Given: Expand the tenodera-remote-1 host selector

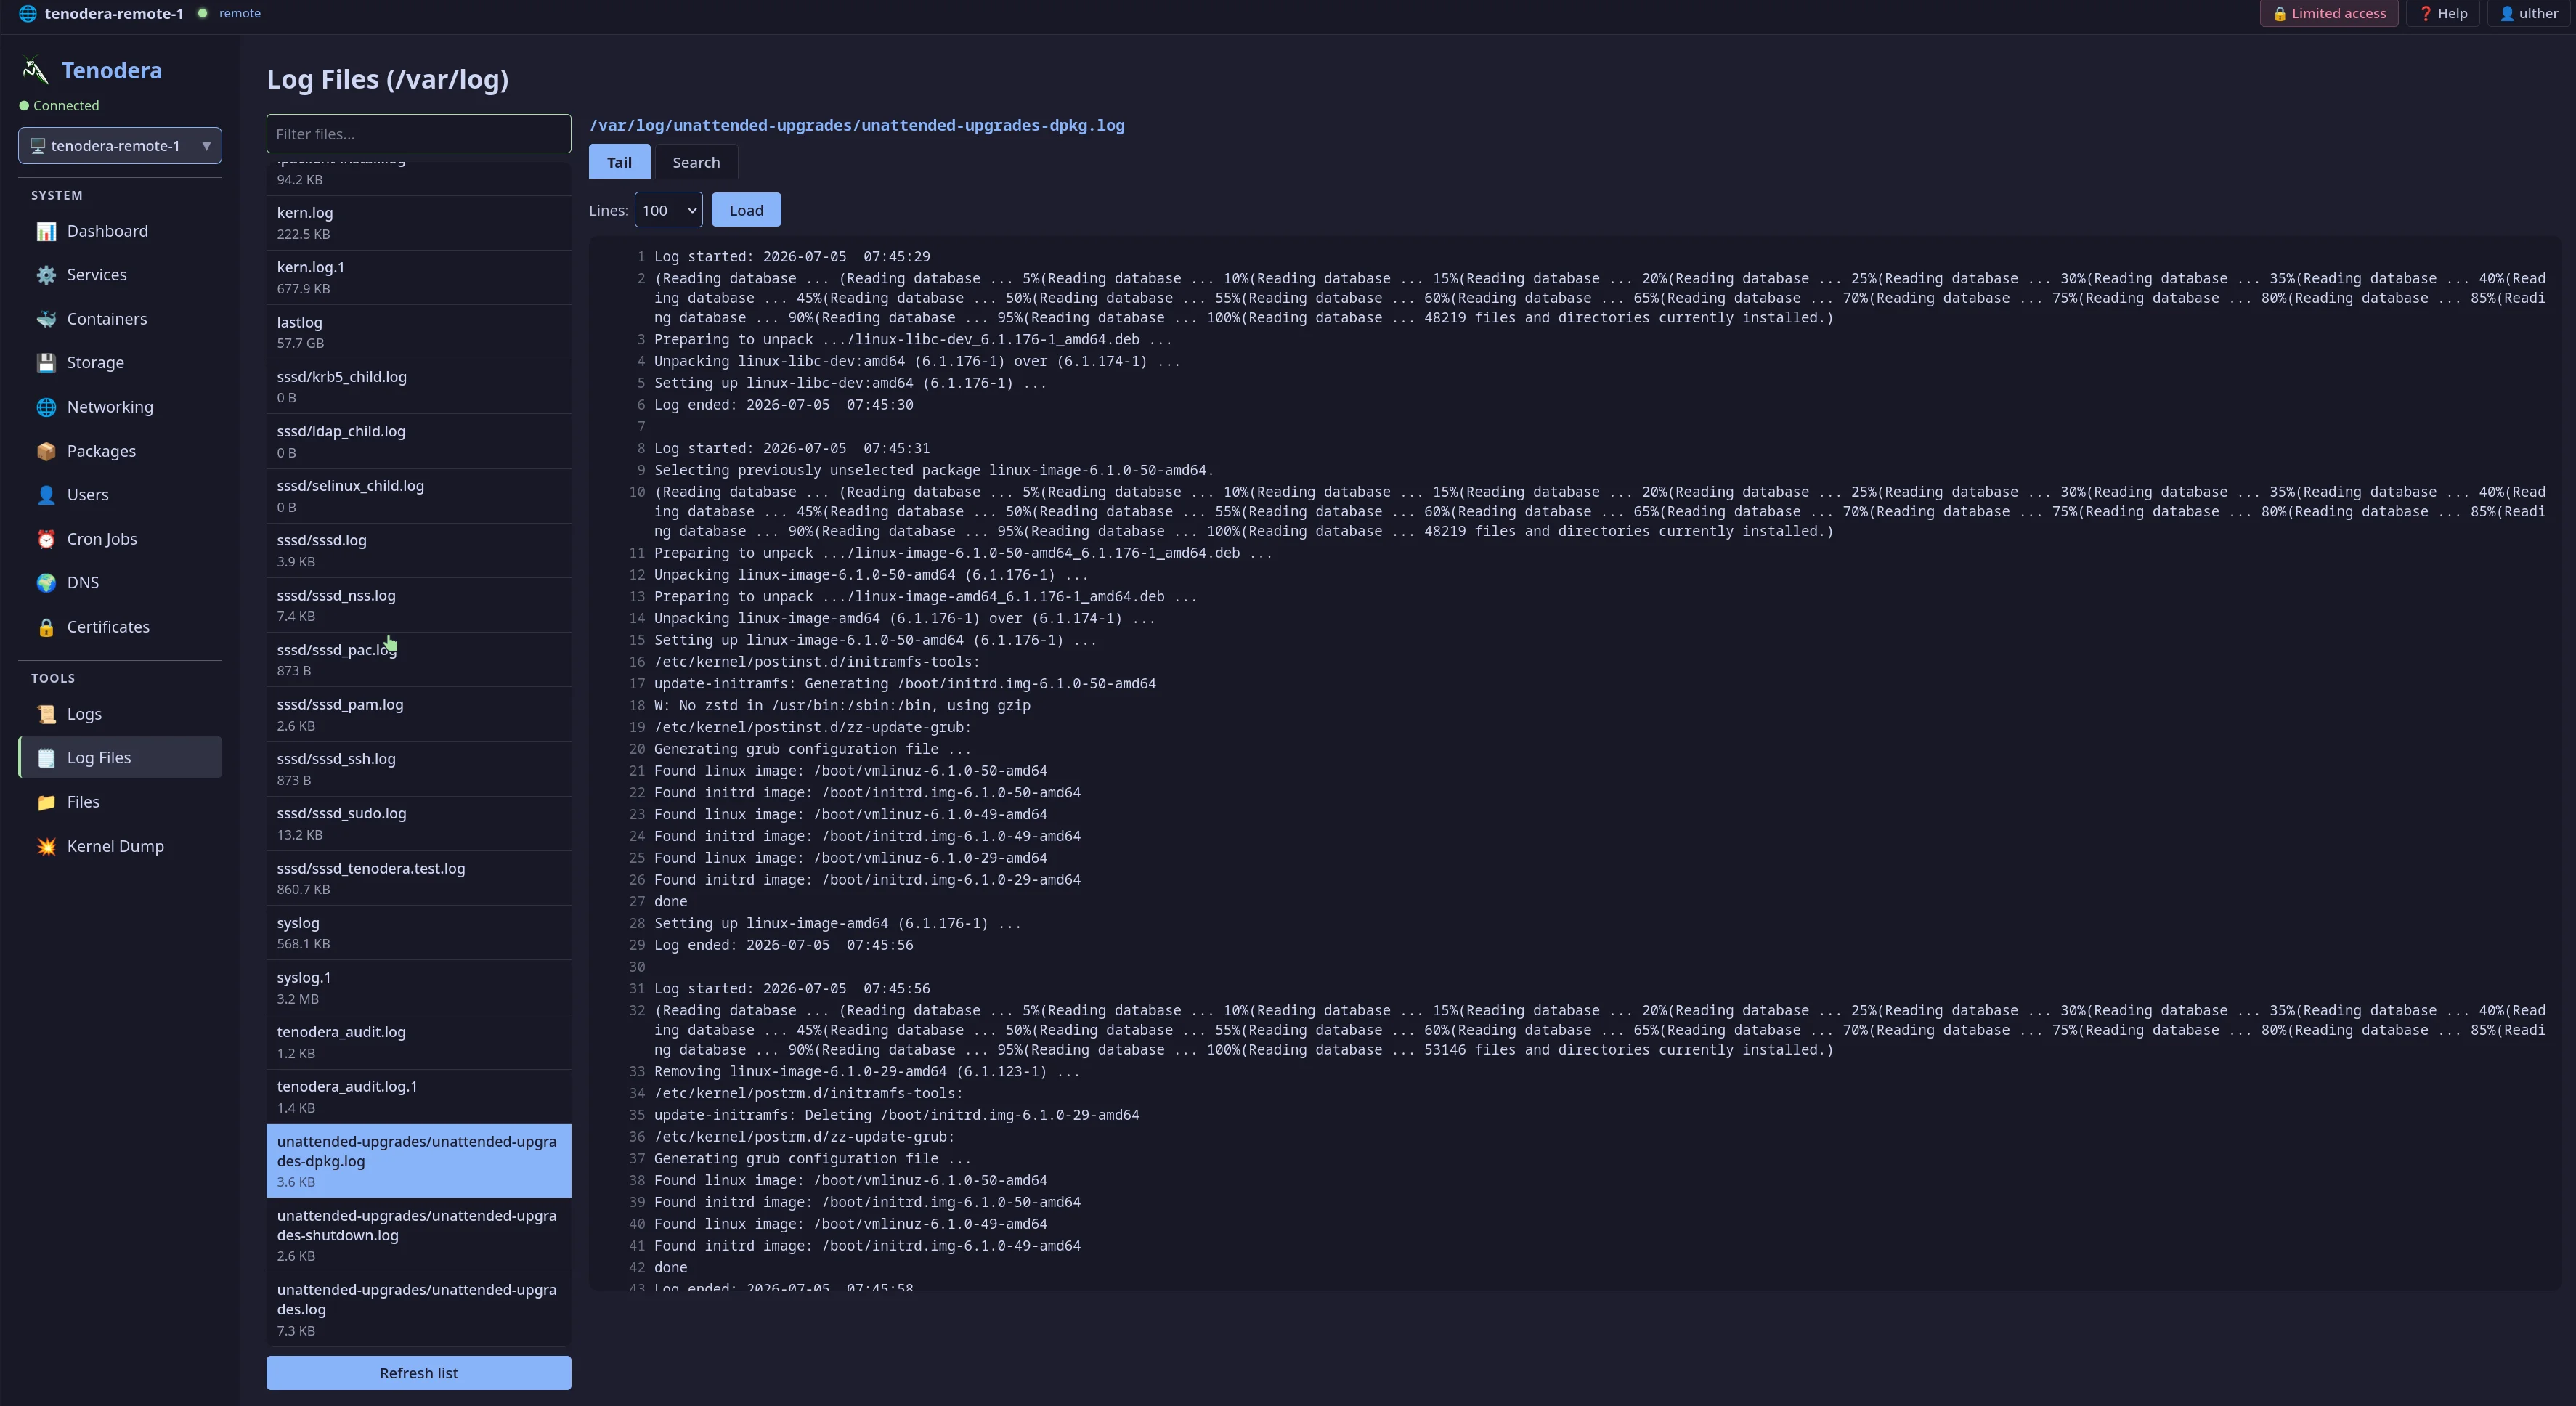Looking at the screenshot, I should (120, 146).
